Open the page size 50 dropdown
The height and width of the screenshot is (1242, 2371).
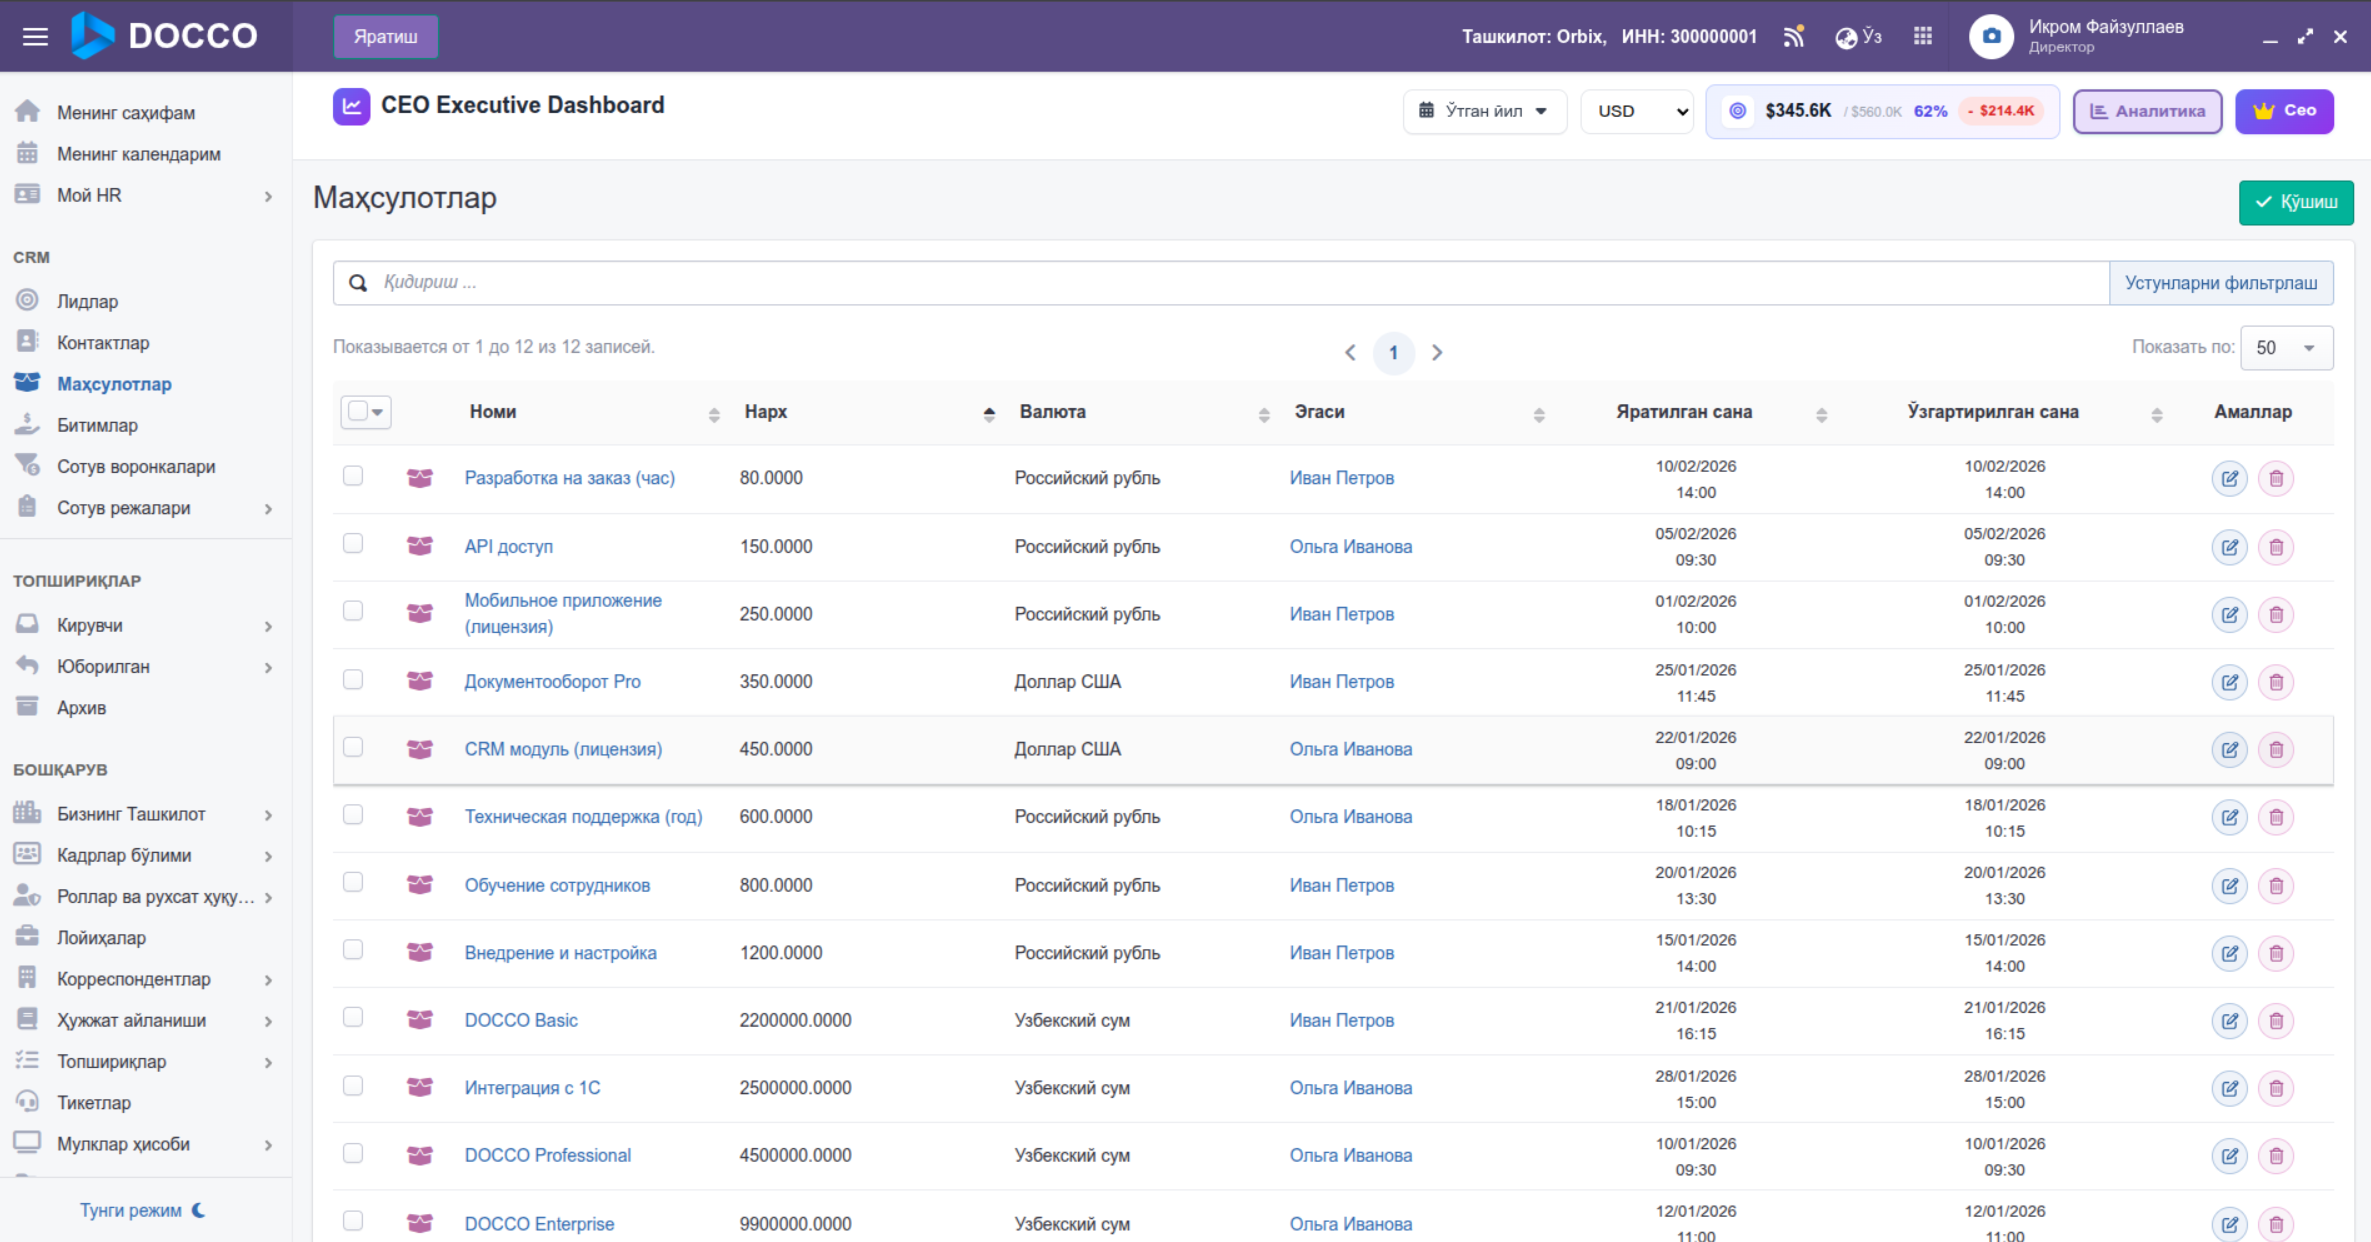coord(2287,348)
